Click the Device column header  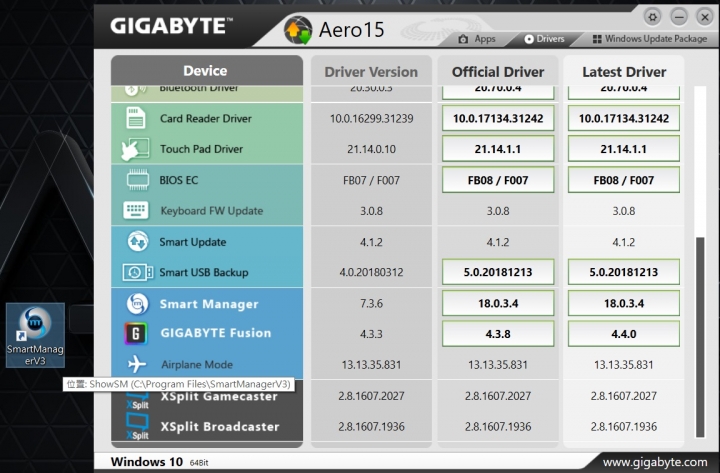click(x=207, y=71)
